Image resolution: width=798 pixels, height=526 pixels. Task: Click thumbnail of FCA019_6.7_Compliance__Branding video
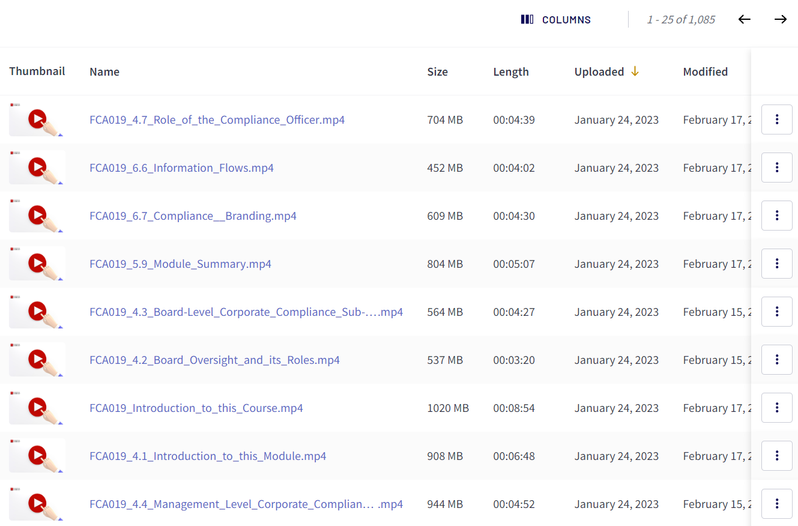click(x=37, y=216)
